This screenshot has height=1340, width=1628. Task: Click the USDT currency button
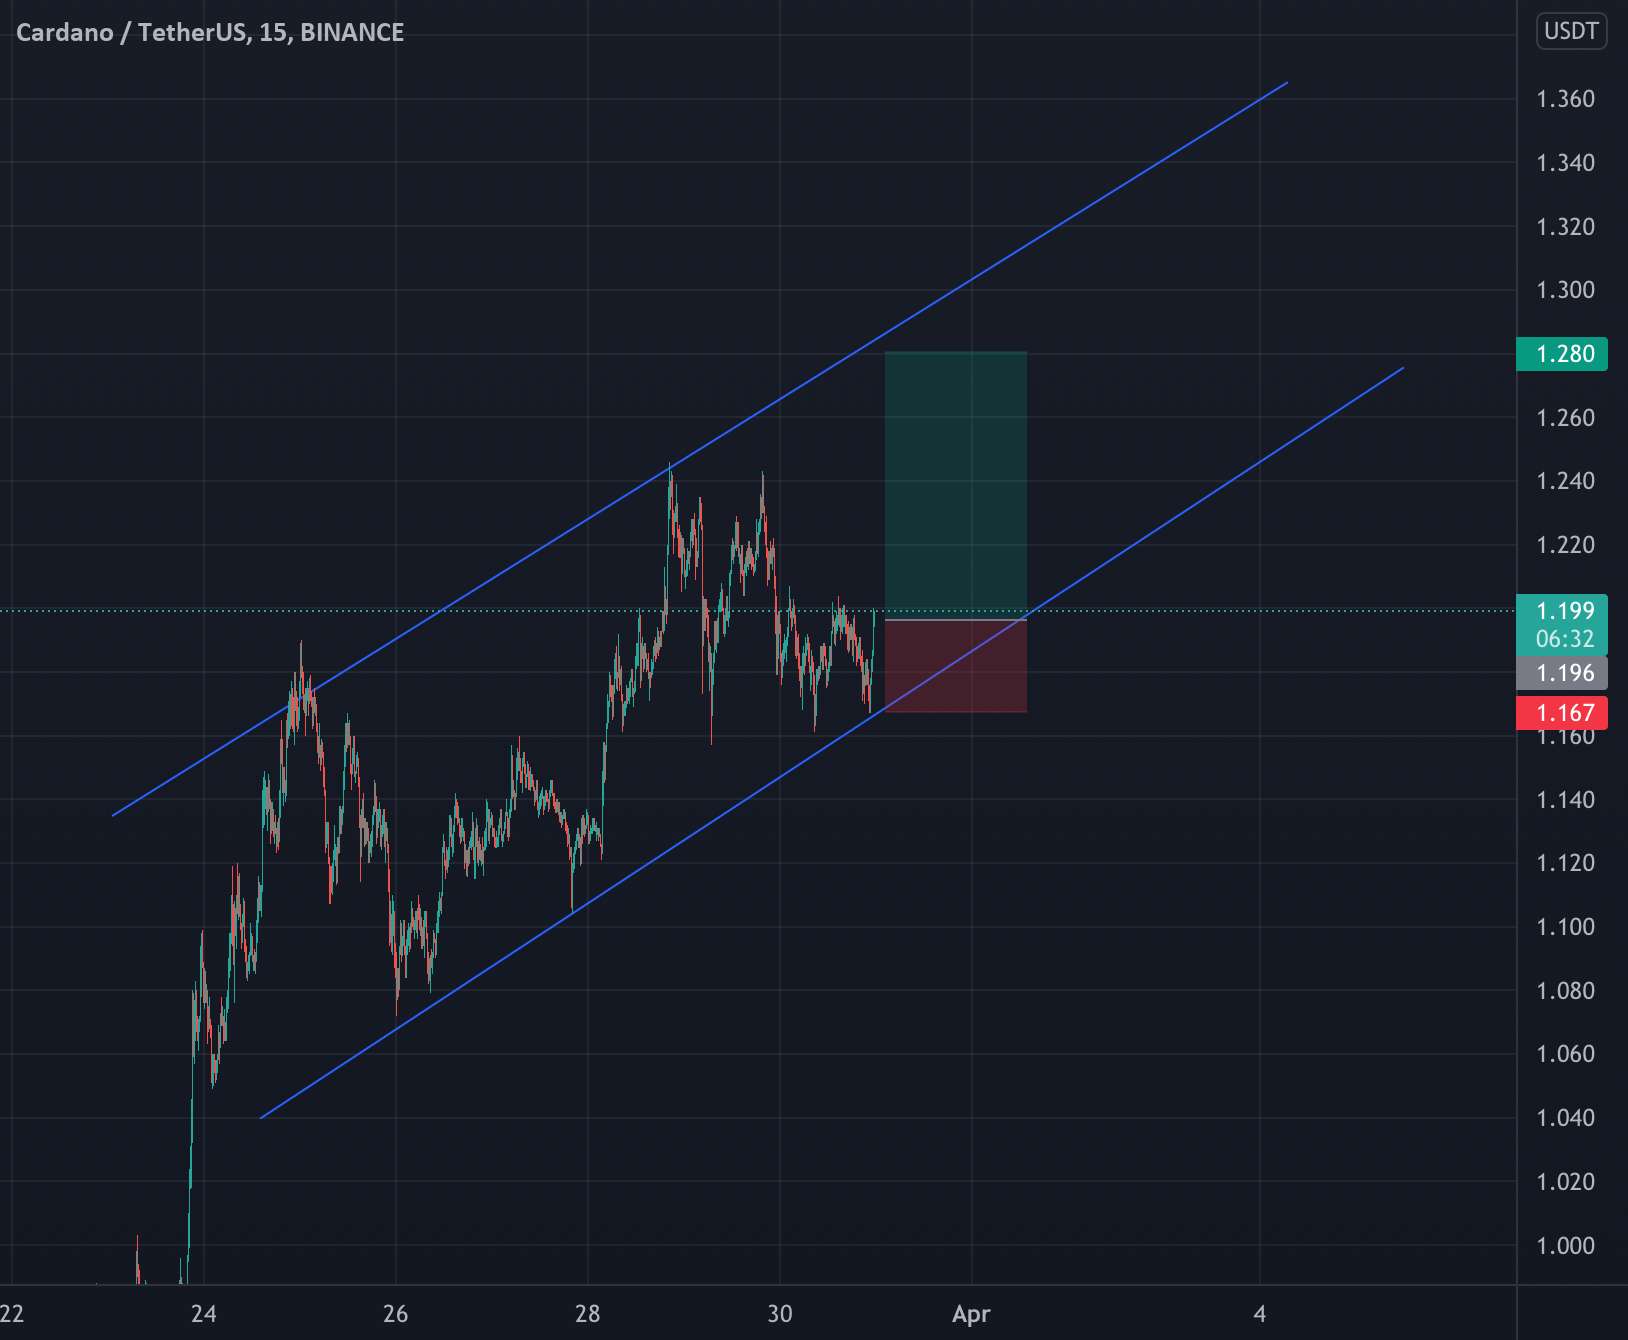point(1571,31)
